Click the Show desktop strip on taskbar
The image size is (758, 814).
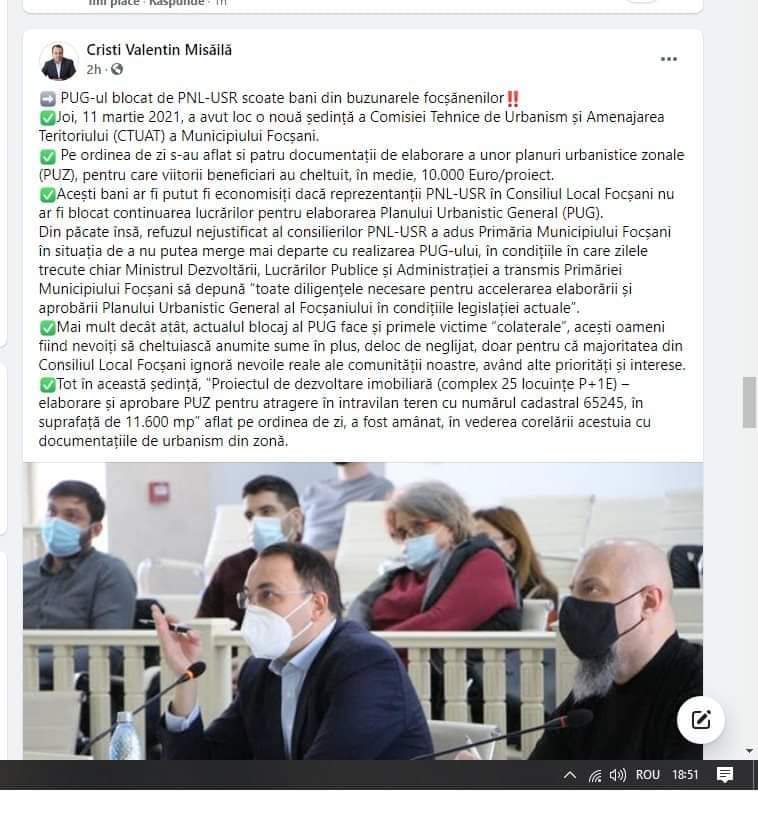[755, 775]
